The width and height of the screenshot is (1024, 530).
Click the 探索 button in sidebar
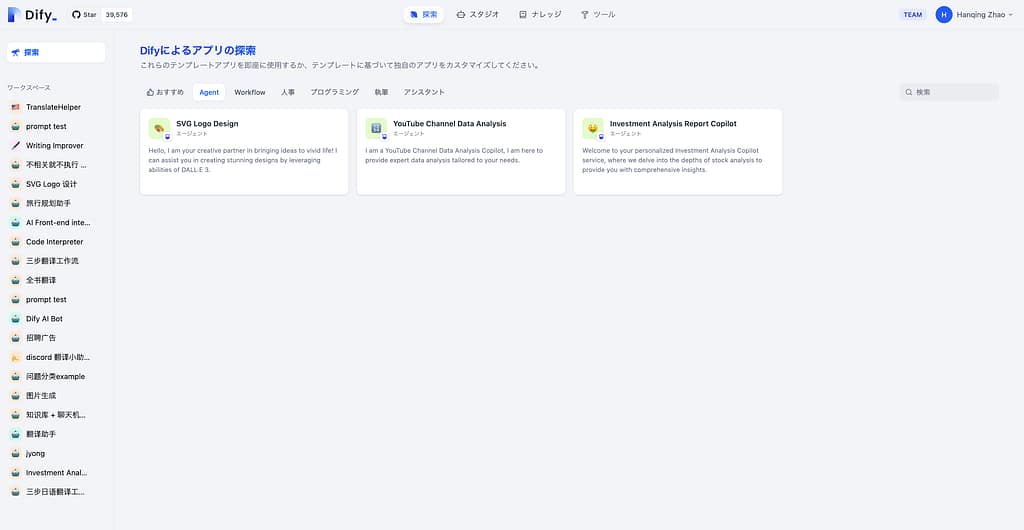[x=56, y=52]
